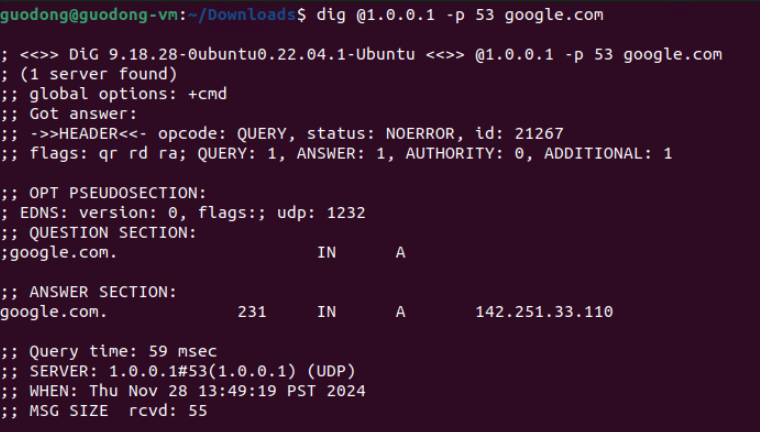The width and height of the screenshot is (760, 432).
Task: Click the IP address 142.251.33.110 in the answer
Action: click(x=544, y=312)
